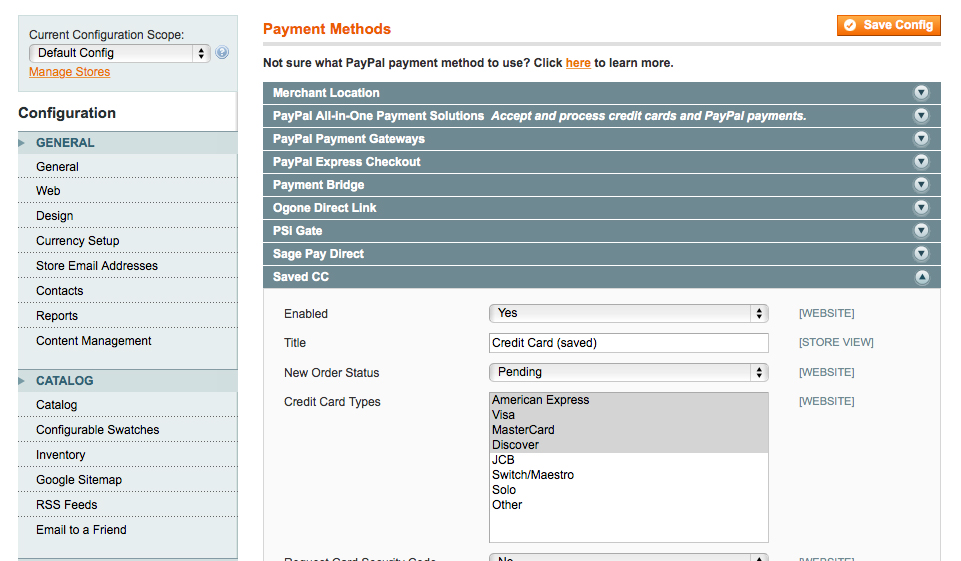Open Store Email Addresses tab
Image resolution: width=961 pixels, height=561 pixels.
click(97, 266)
